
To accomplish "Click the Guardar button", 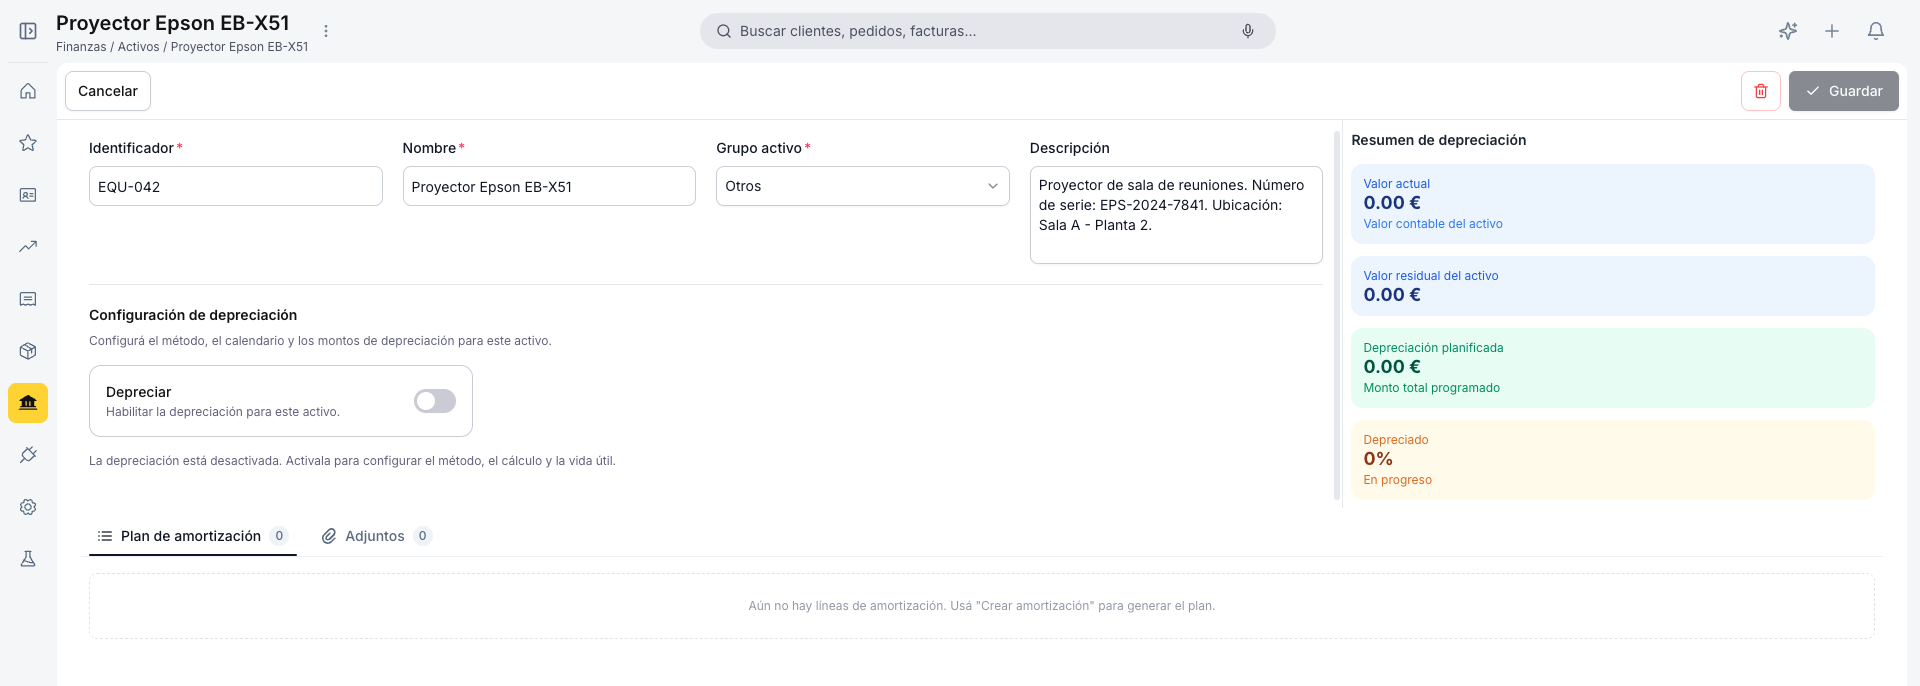I will (1844, 91).
